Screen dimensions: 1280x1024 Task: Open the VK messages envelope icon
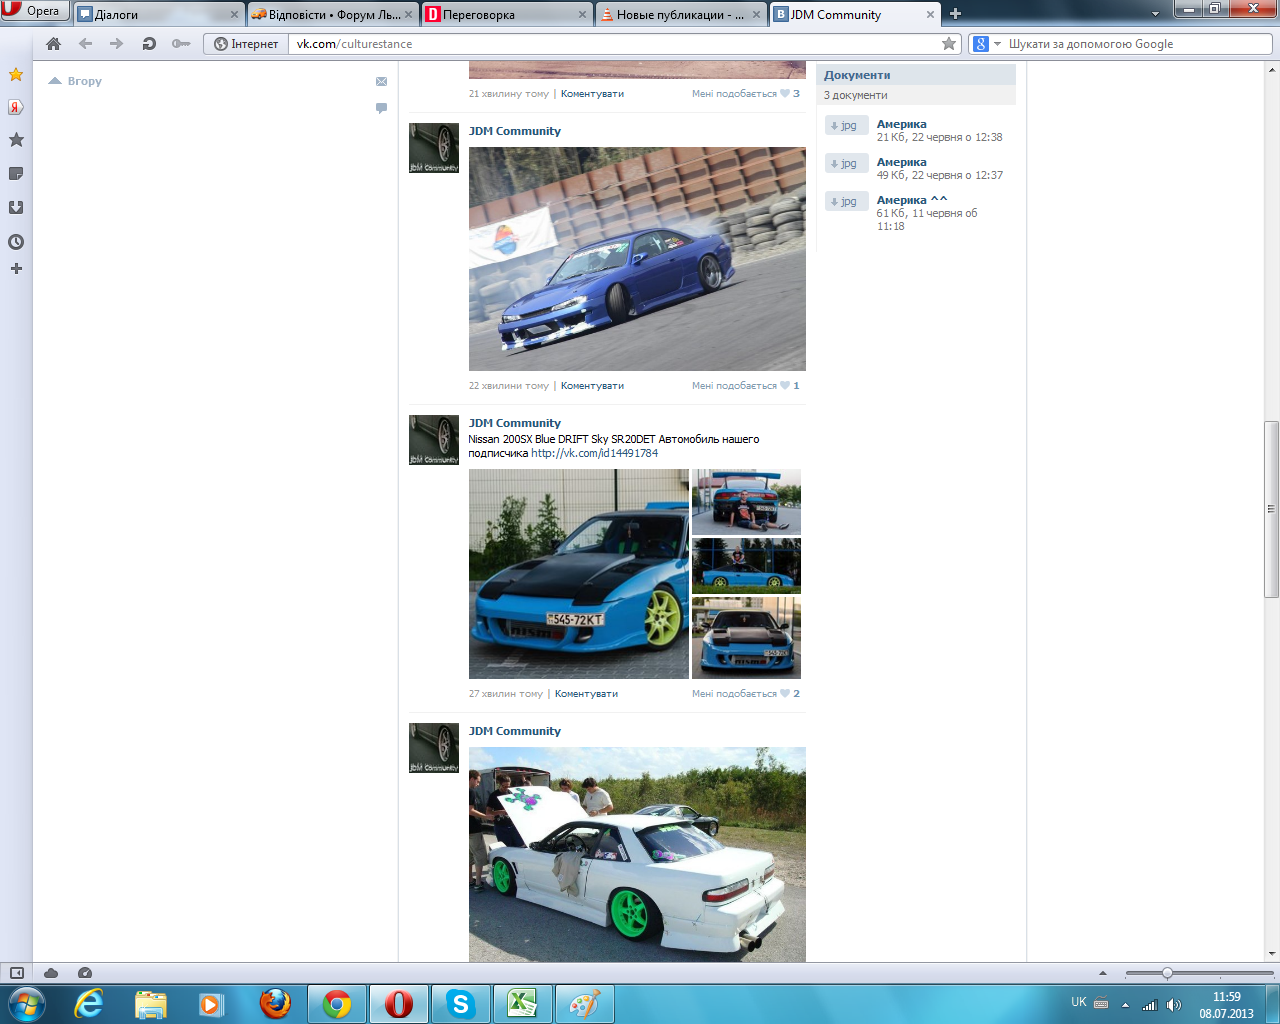pyautogui.click(x=381, y=82)
